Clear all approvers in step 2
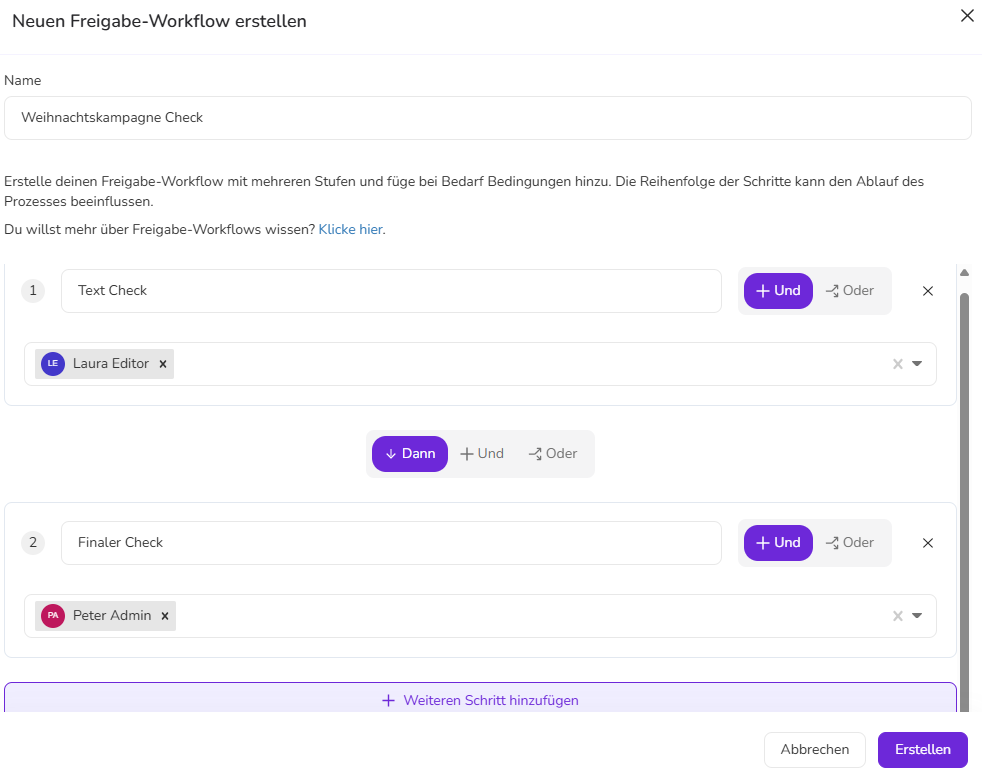 click(897, 616)
